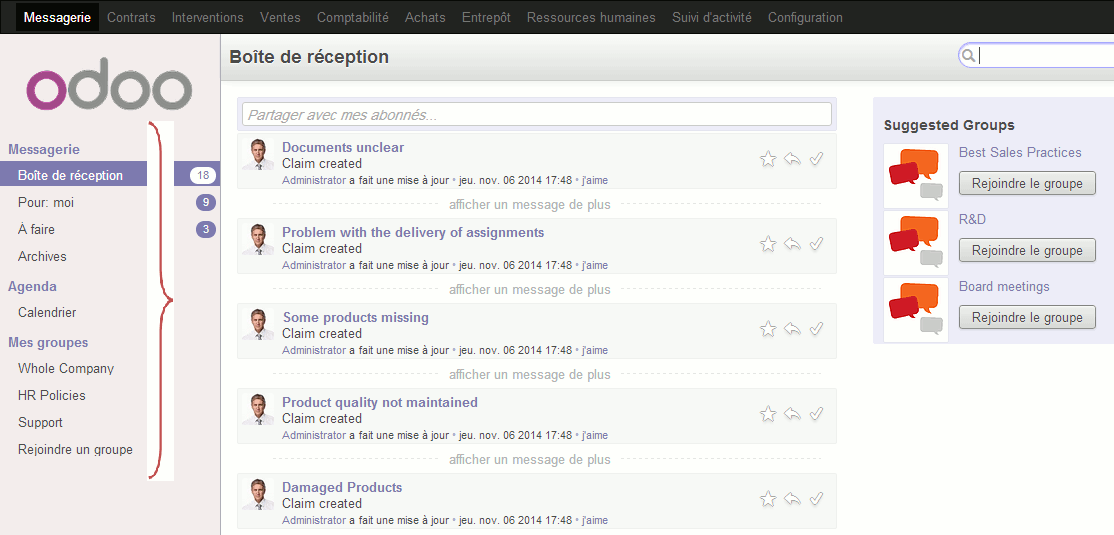1114x535 pixels.
Task: Reply to the Documents unclear message
Action: tap(792, 158)
